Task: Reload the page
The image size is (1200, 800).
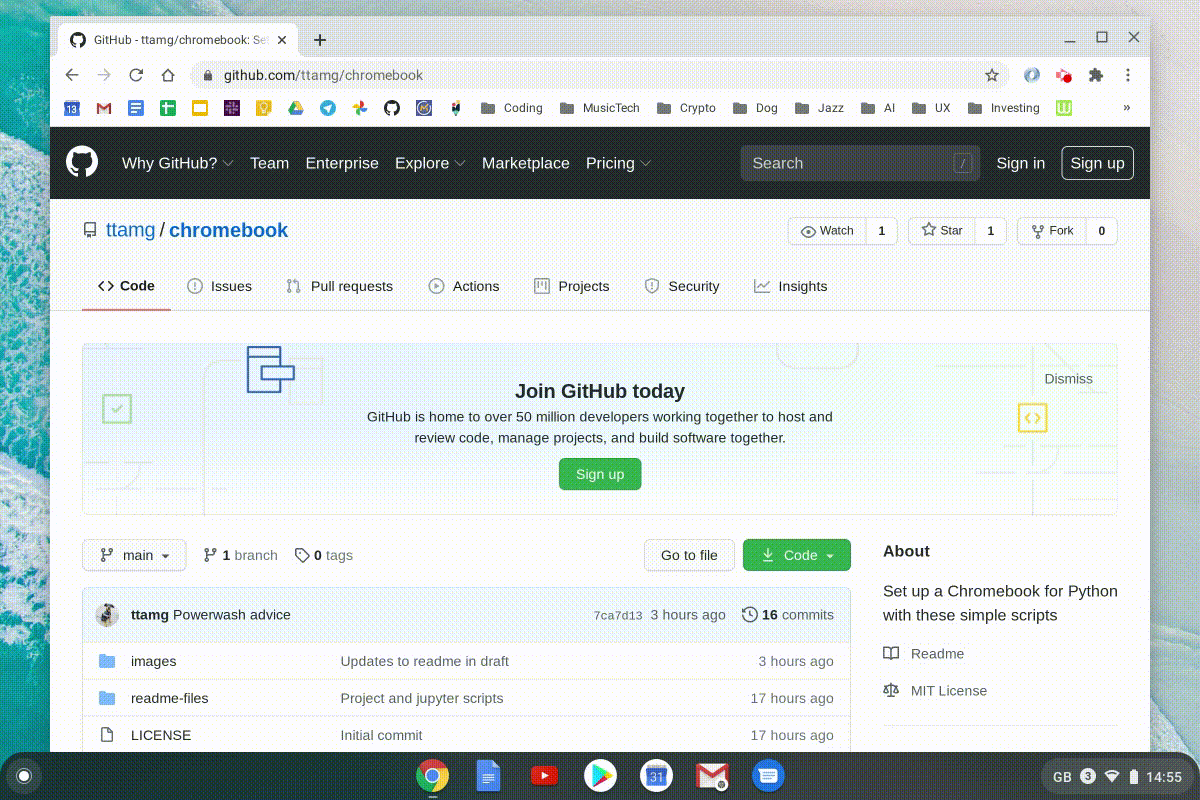Action: click(x=136, y=75)
